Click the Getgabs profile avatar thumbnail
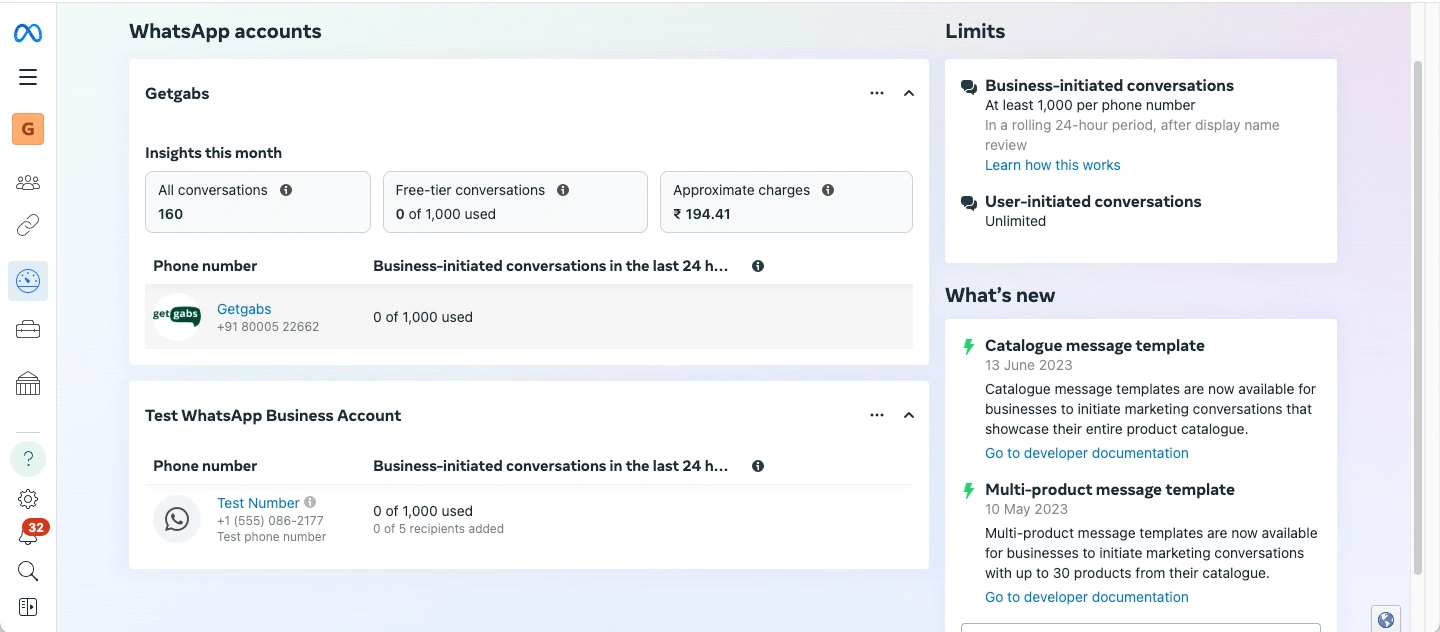This screenshot has width=1440, height=632. click(176, 316)
